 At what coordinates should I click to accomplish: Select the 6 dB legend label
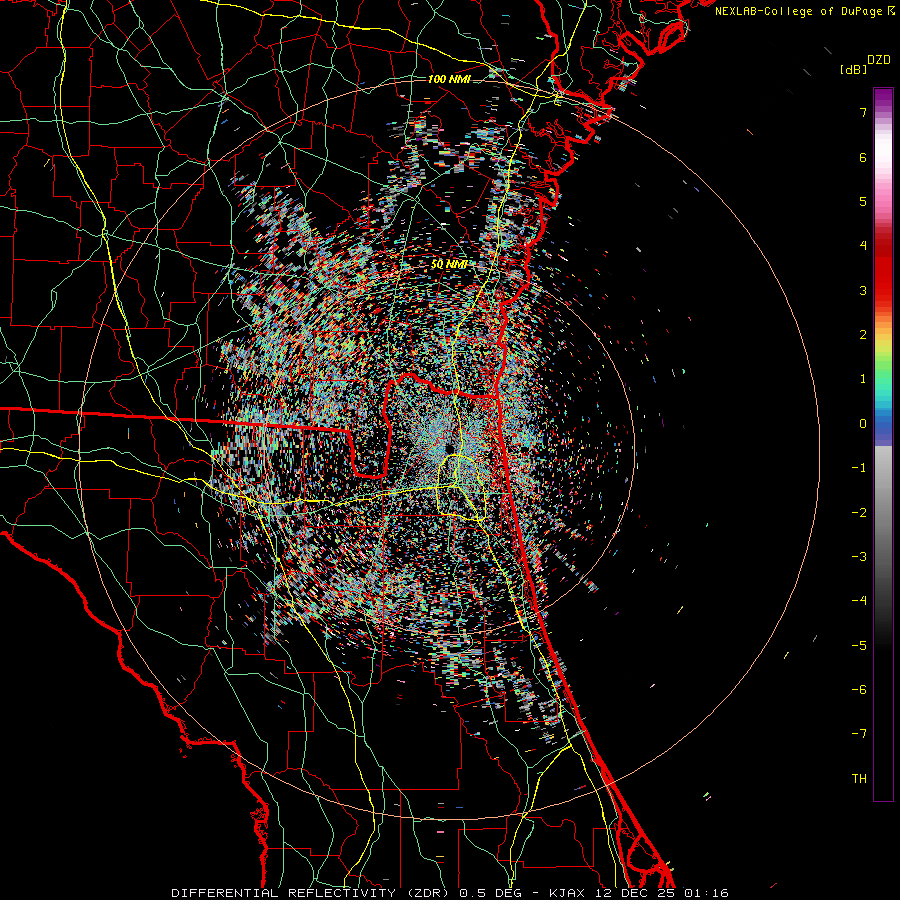click(863, 157)
